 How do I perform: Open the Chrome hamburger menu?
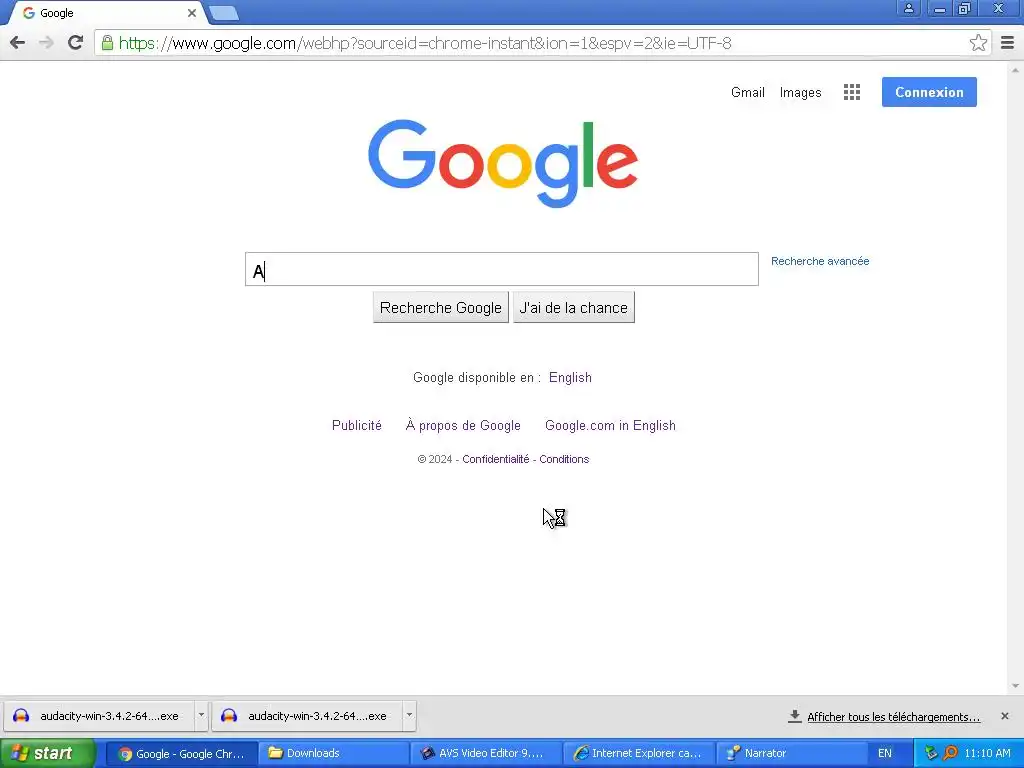(x=1008, y=43)
